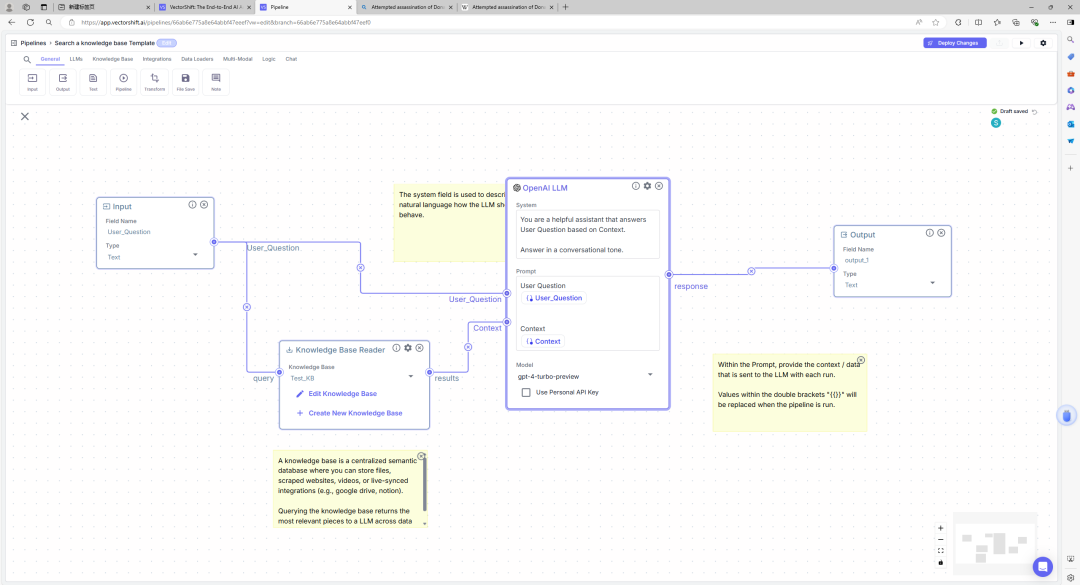Click the Deploy Changes button

point(952,43)
